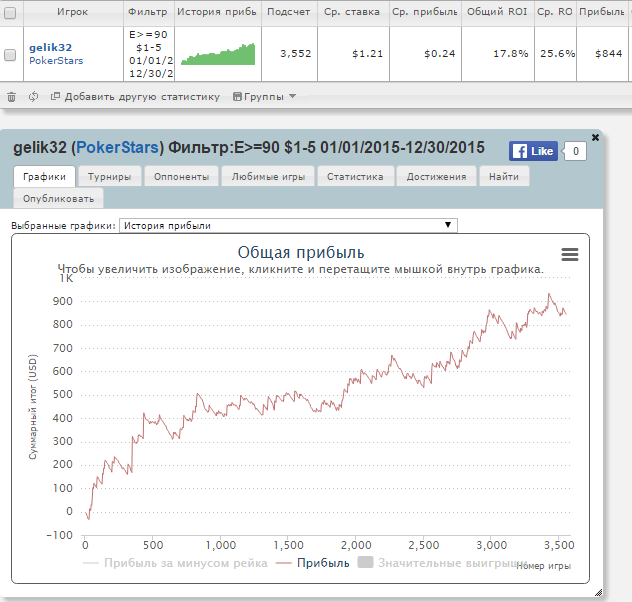Select the Статистика tab

pos(355,176)
